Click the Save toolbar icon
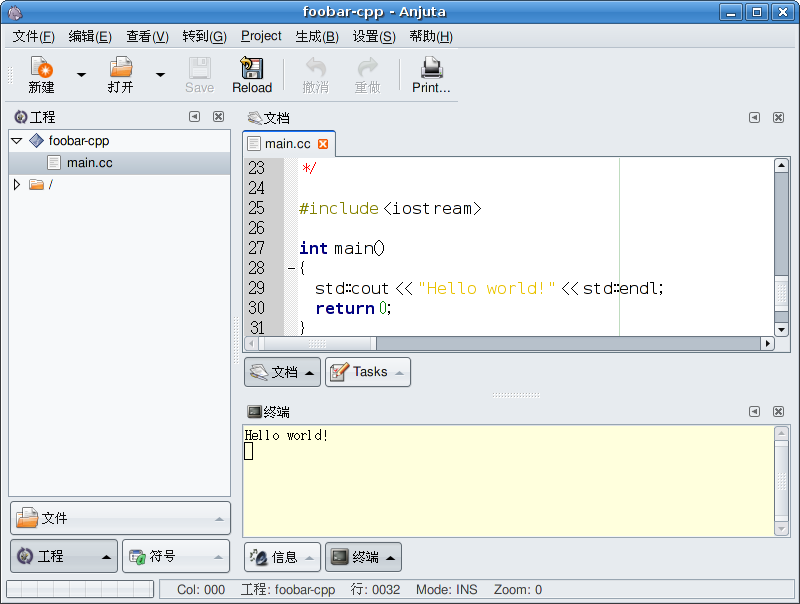Image resolution: width=800 pixels, height=604 pixels. tap(199, 74)
